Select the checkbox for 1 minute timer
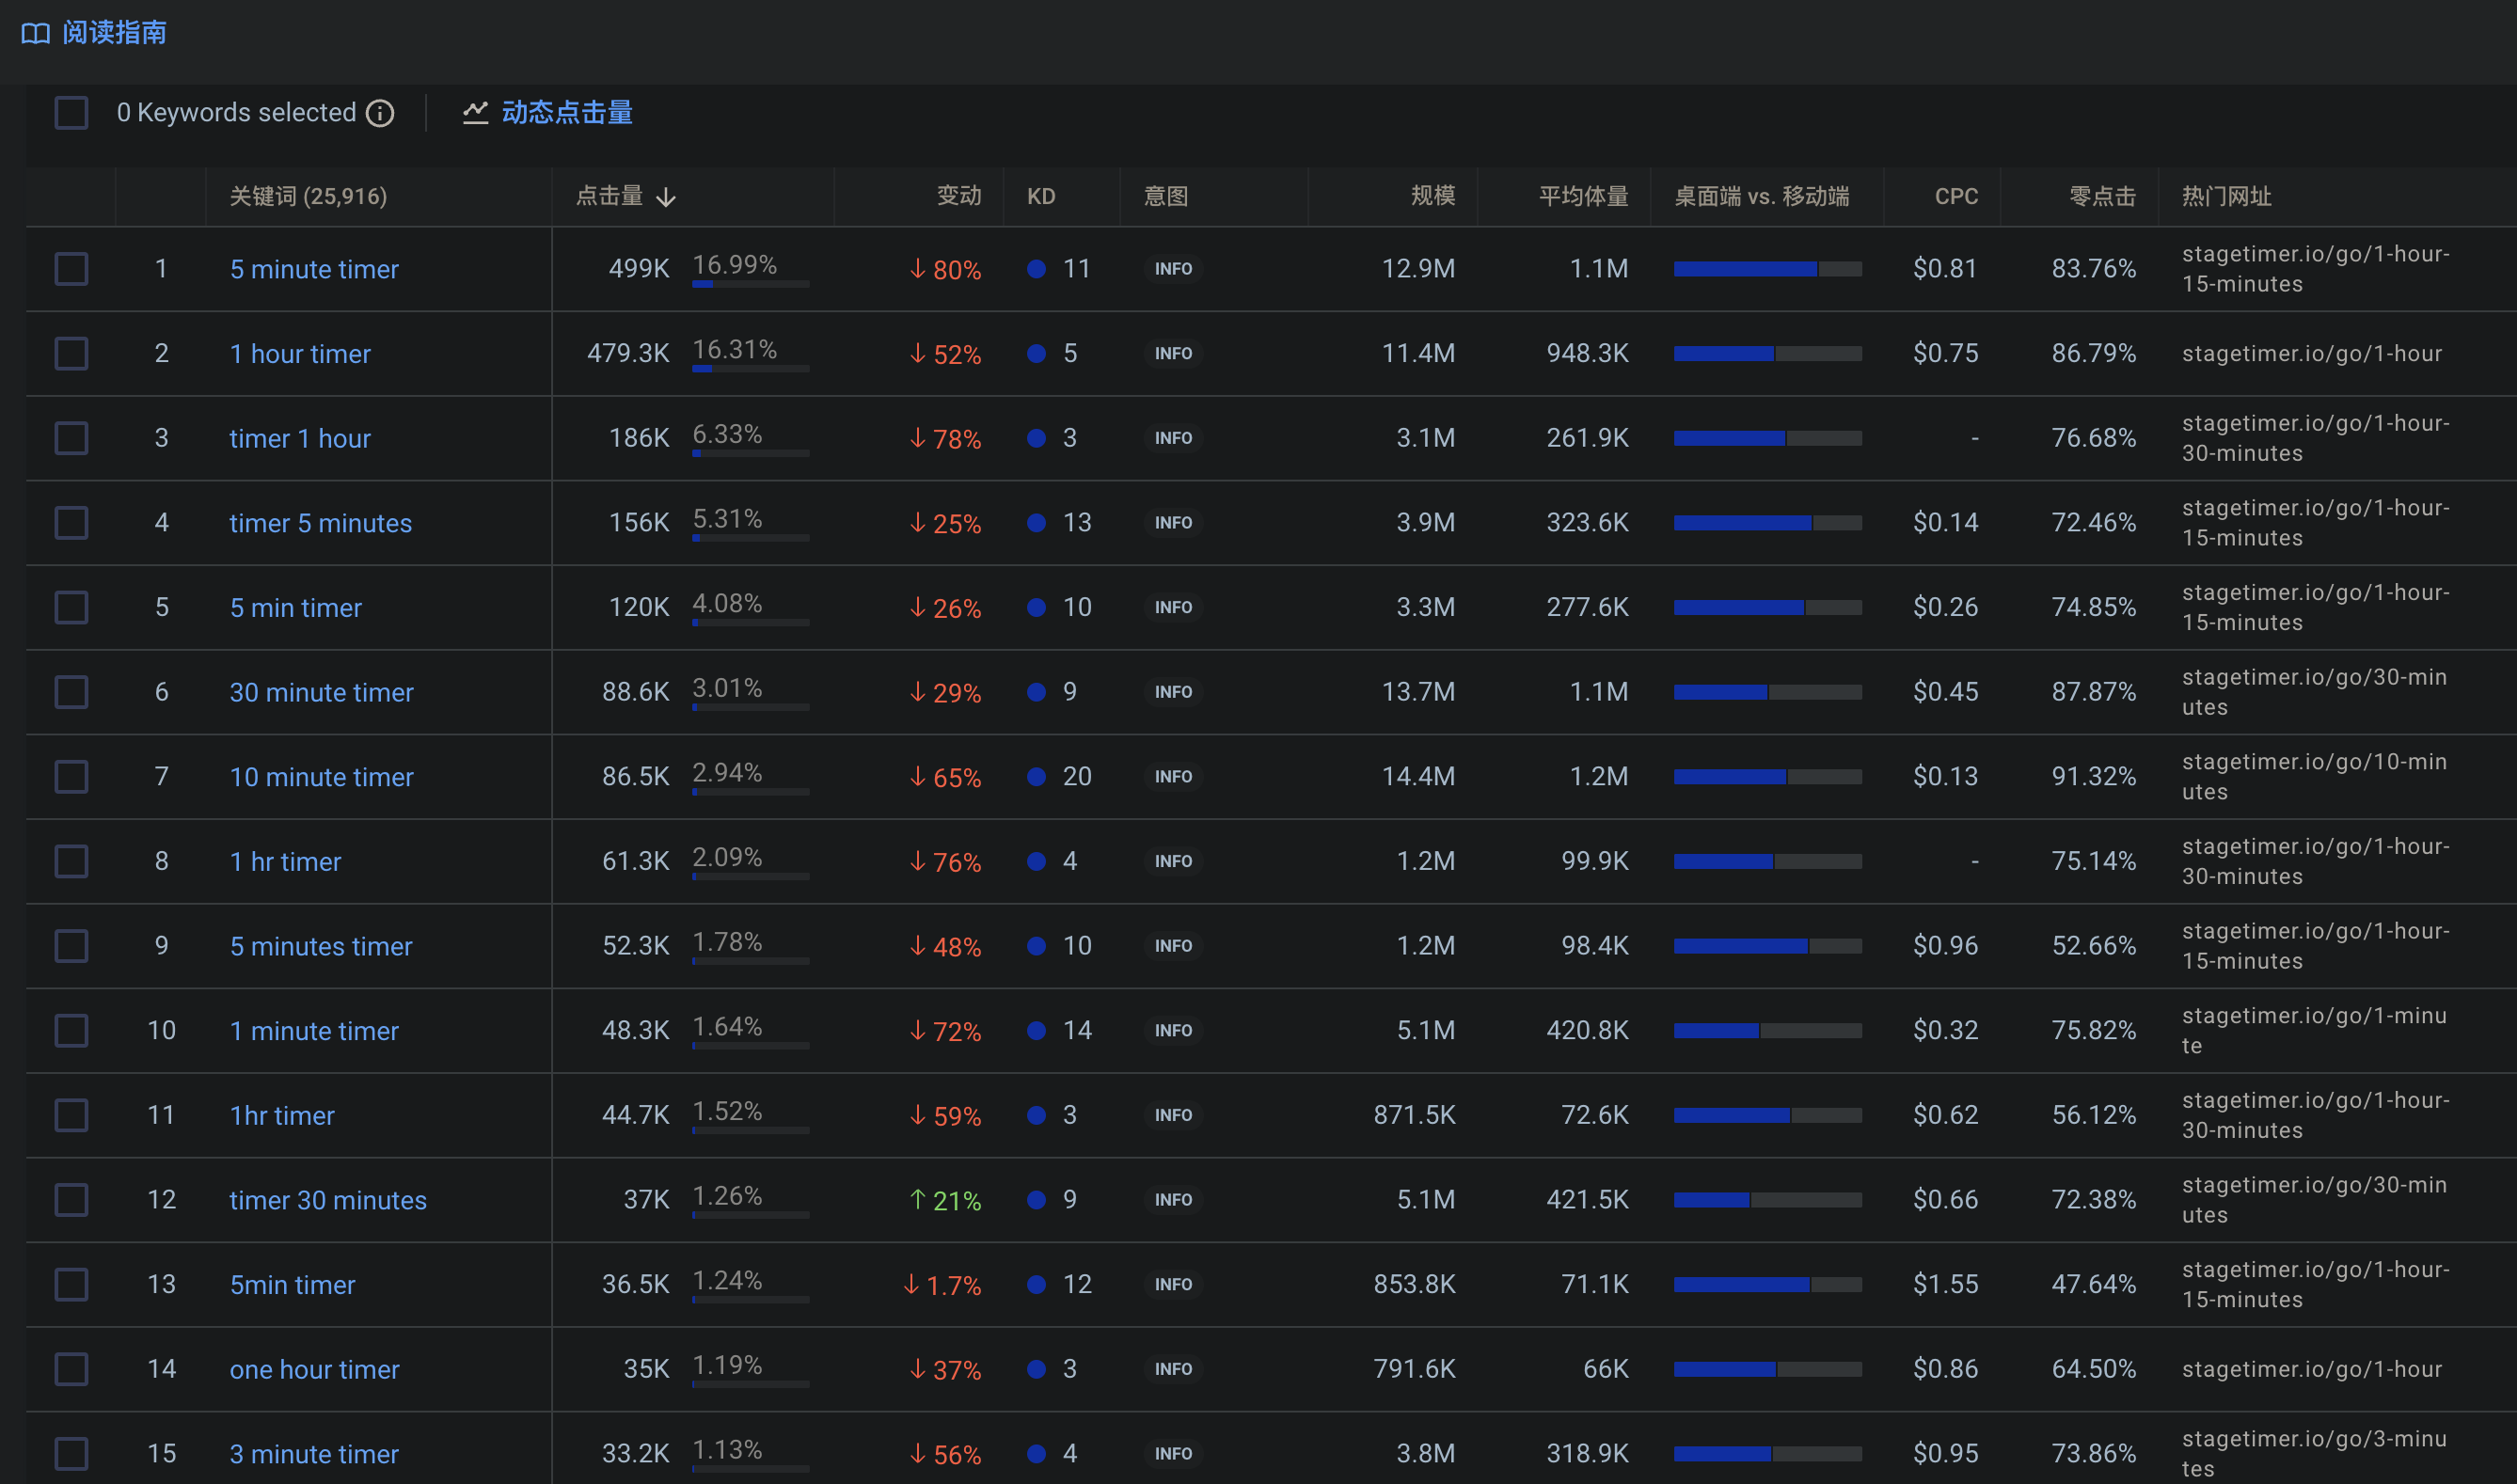Viewport: 2517px width, 1484px height. 71,1031
